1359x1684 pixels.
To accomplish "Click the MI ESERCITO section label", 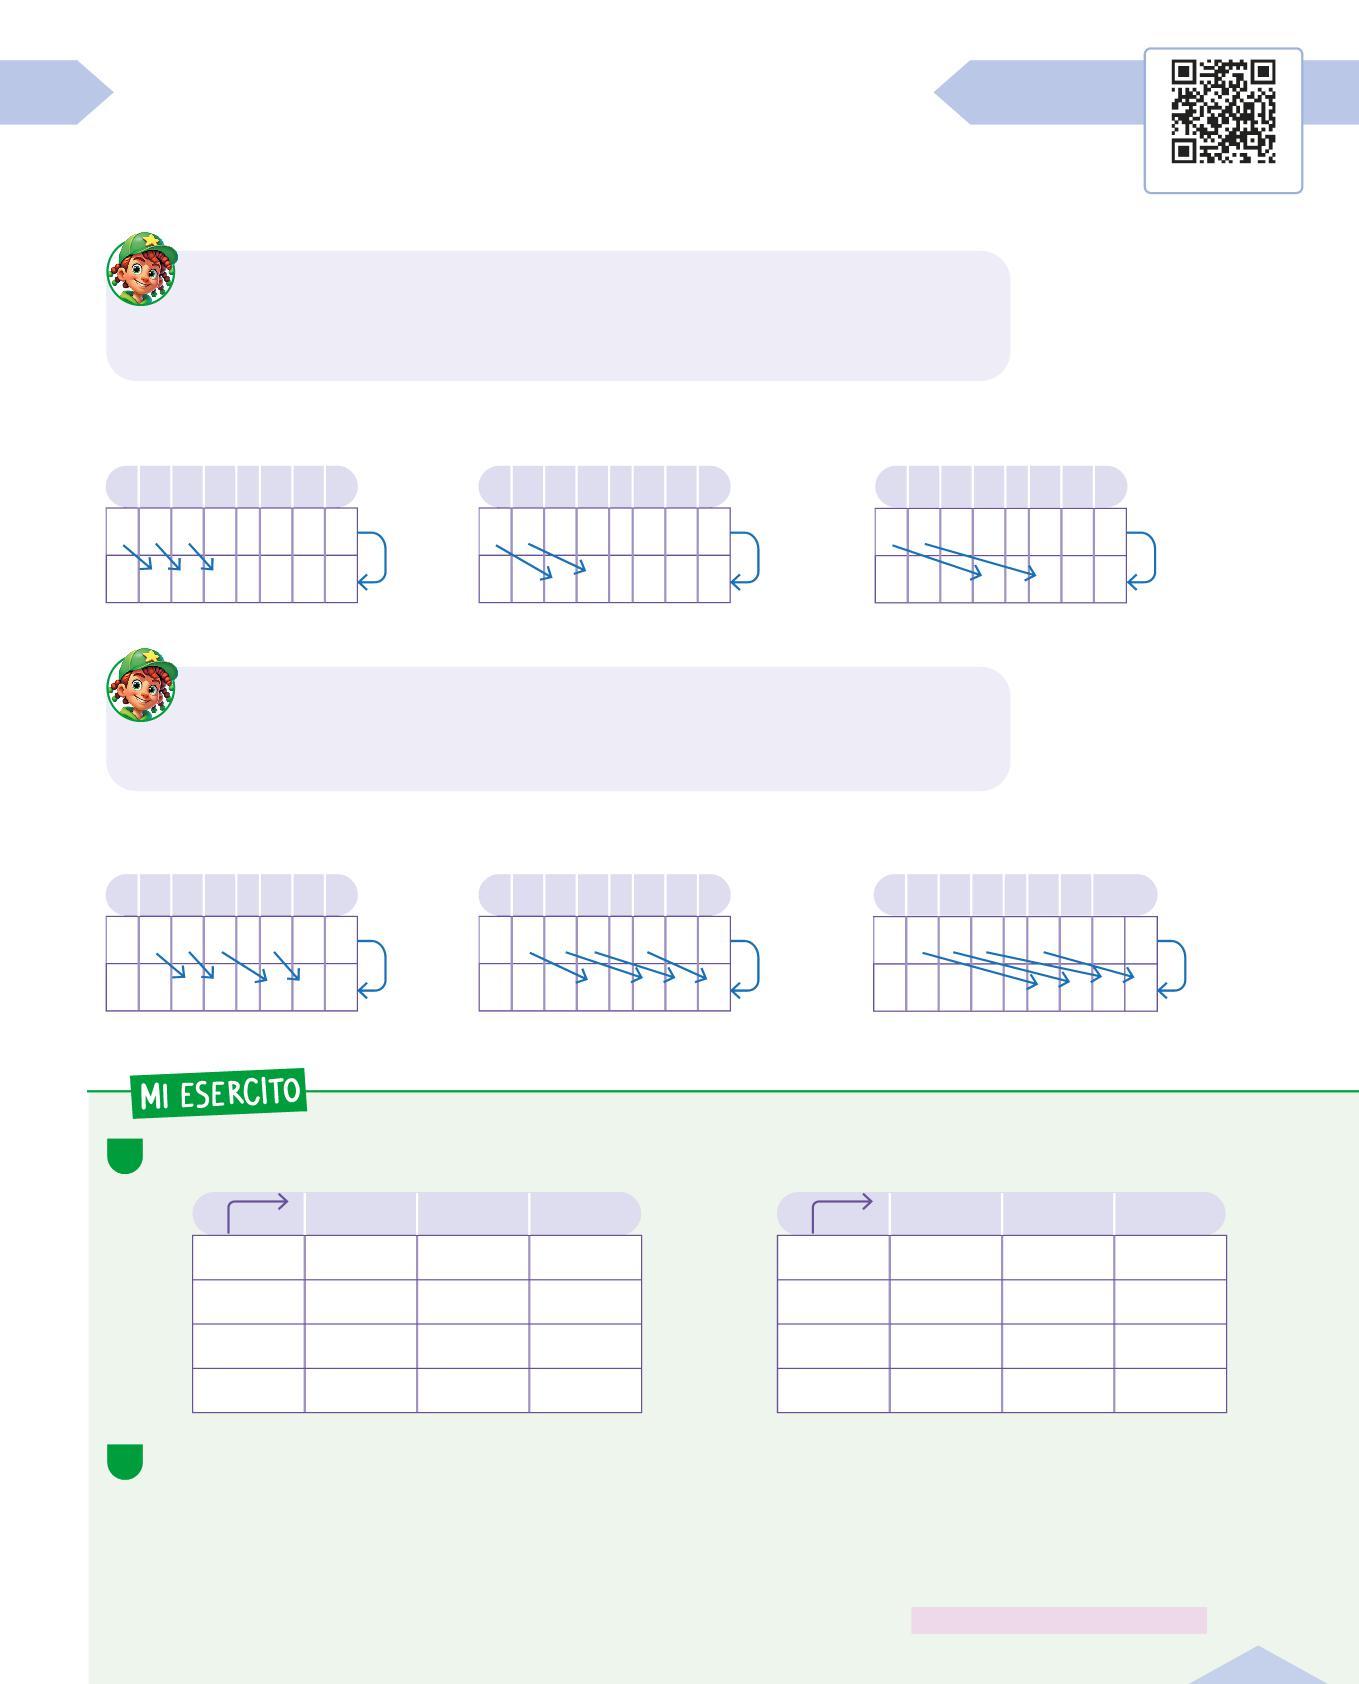I will point(219,1093).
